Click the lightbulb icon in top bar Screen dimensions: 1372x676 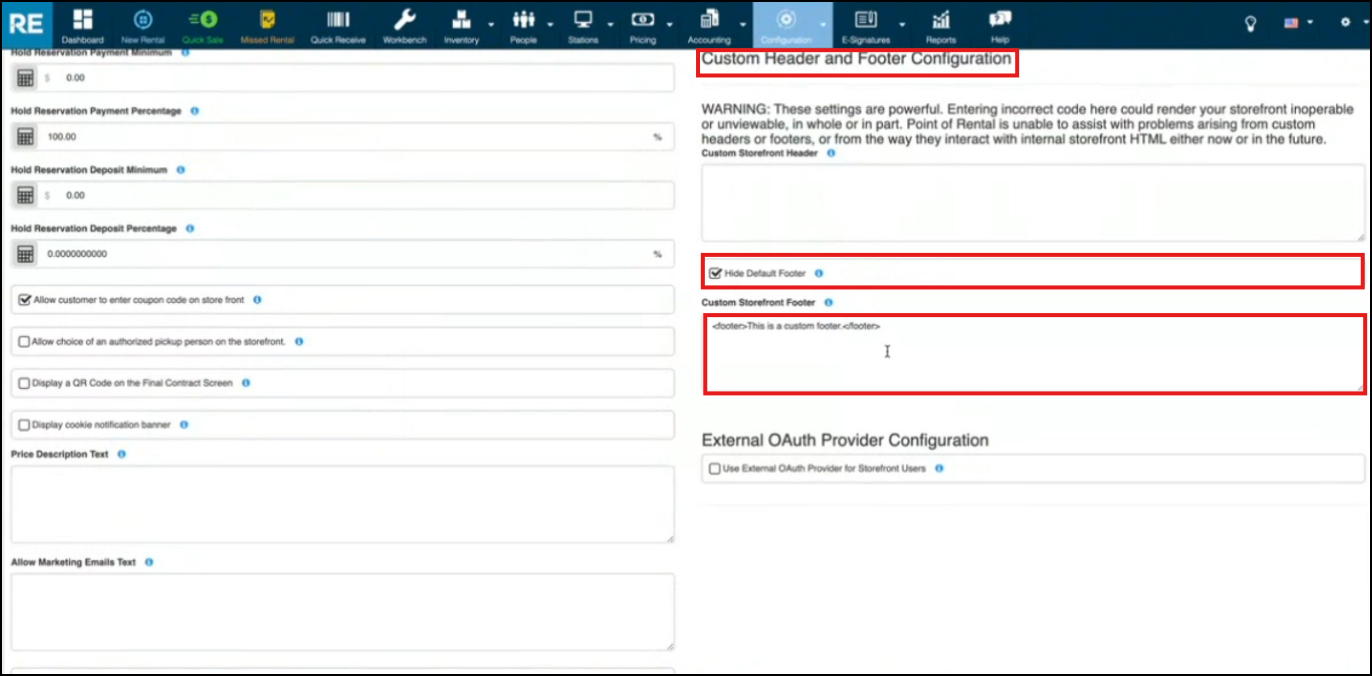[x=1250, y=24]
